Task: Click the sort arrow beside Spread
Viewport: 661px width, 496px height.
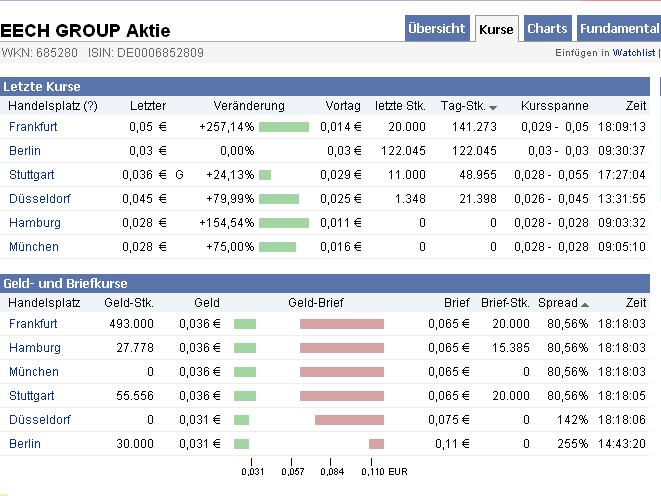Action: [x=585, y=304]
